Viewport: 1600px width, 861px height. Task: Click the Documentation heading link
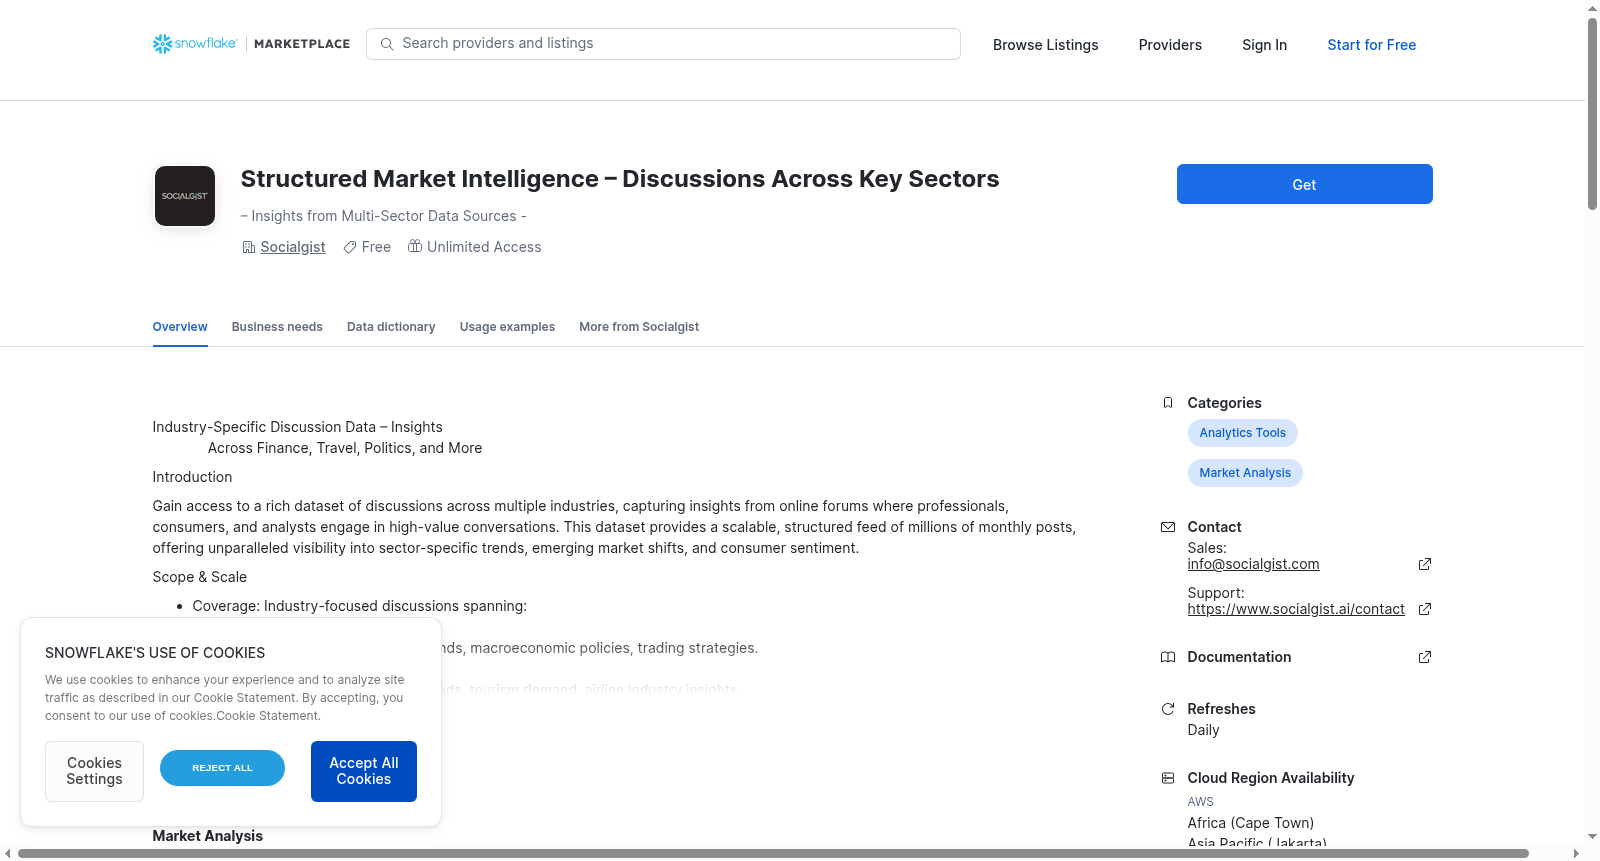tap(1239, 657)
